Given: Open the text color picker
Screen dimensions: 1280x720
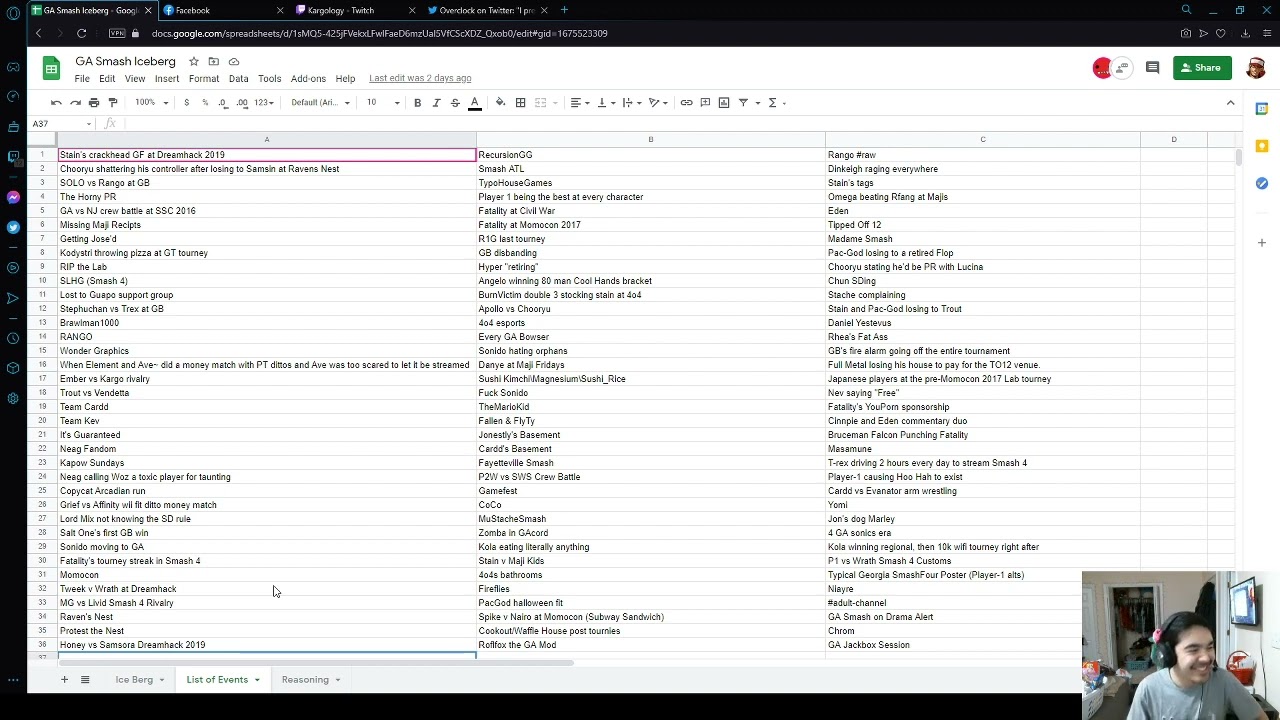Looking at the screenshot, I should pyautogui.click(x=475, y=102).
